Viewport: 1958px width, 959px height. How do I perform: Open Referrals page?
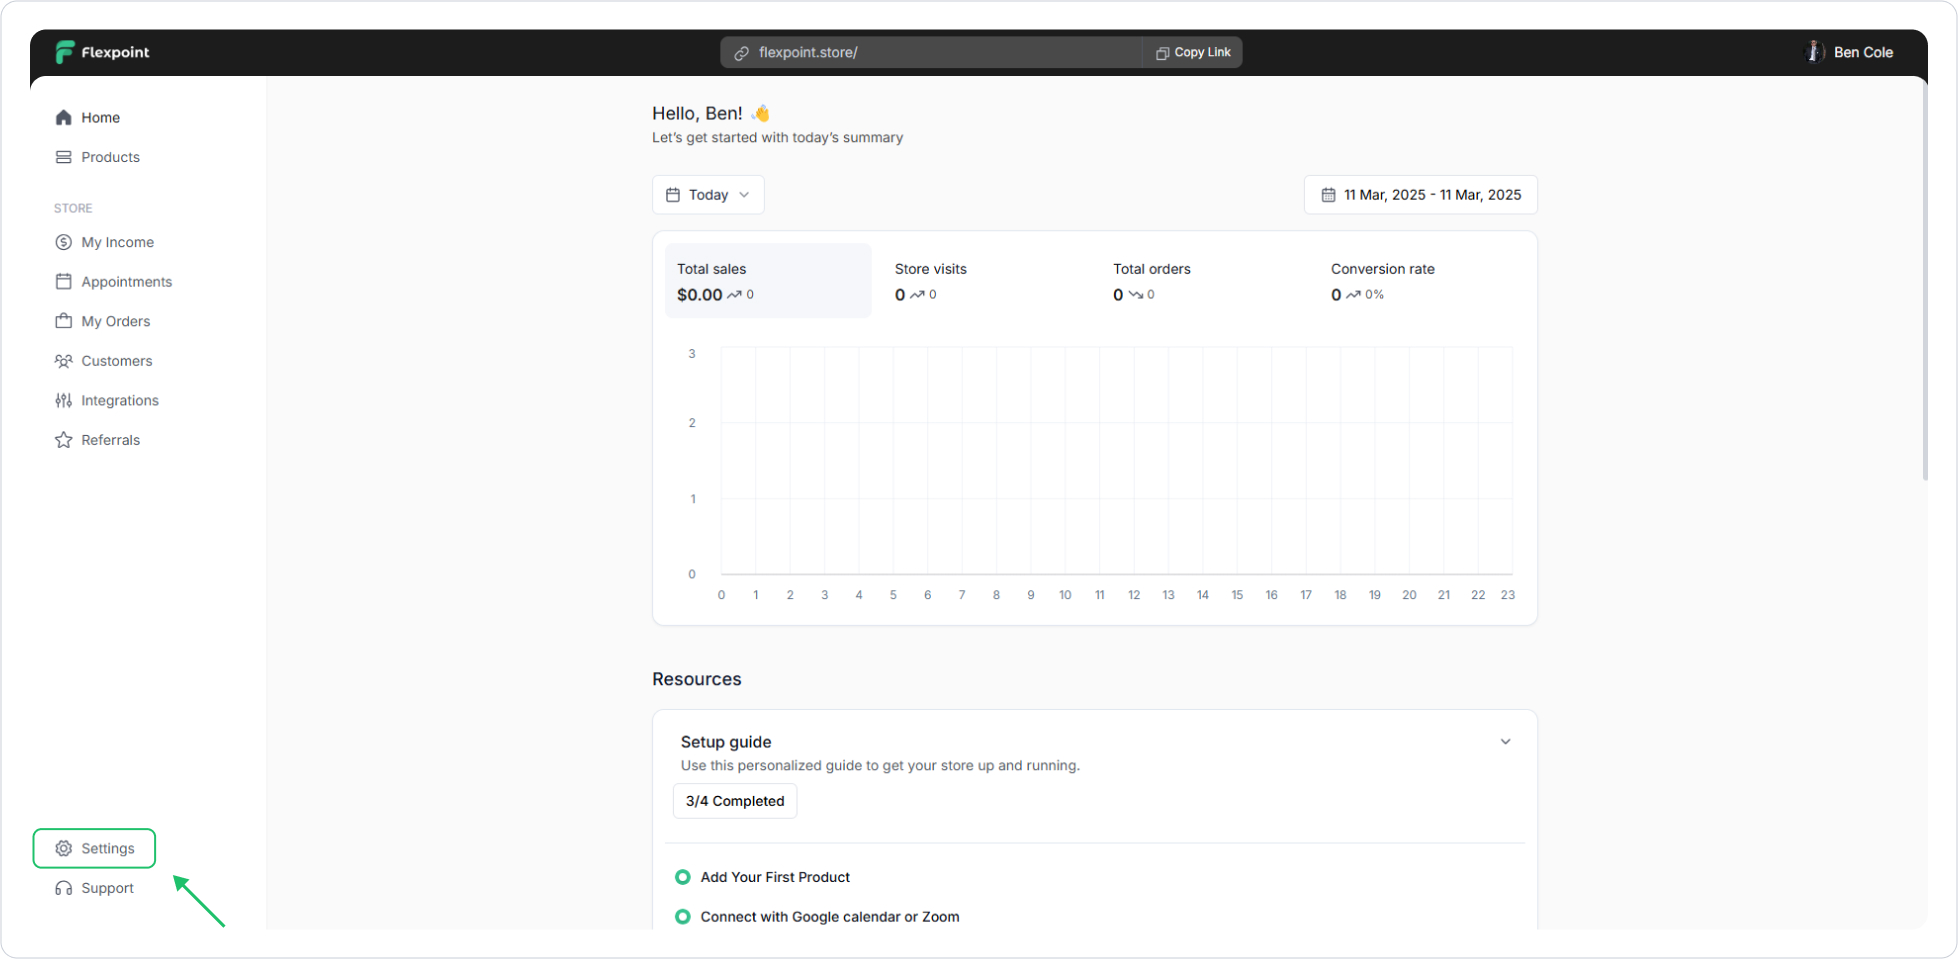pyautogui.click(x=110, y=440)
